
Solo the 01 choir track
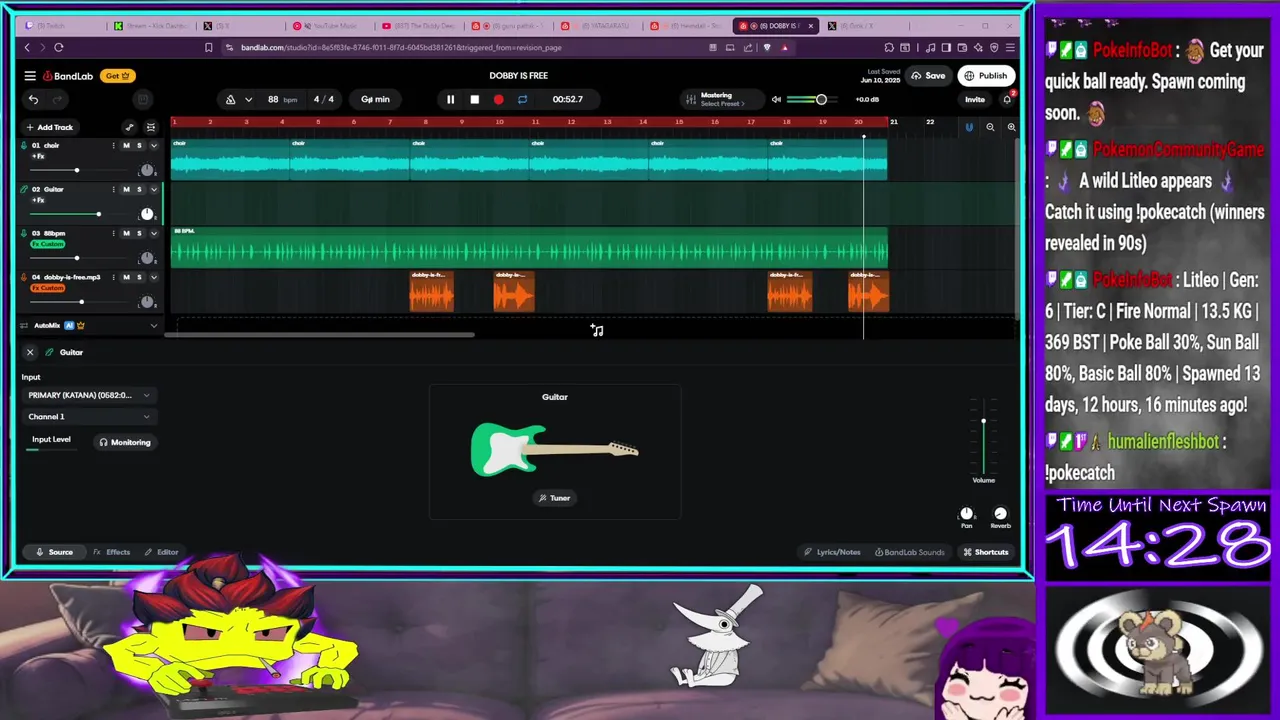point(139,146)
